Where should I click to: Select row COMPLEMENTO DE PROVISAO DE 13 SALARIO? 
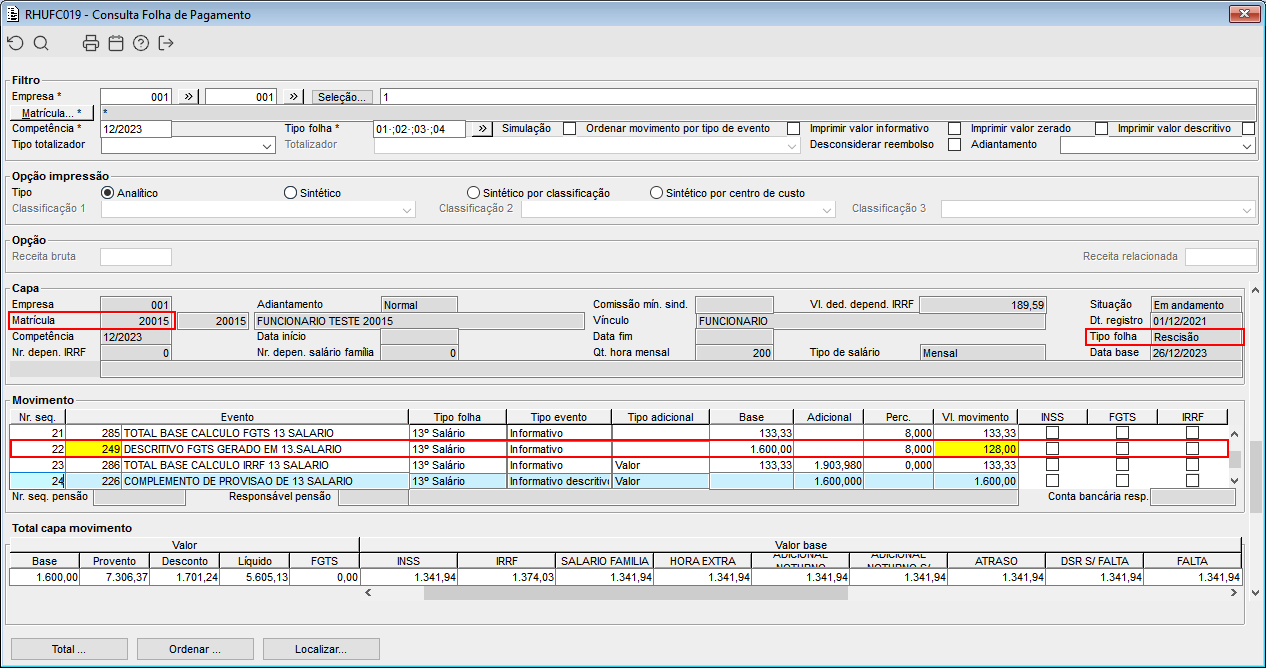coord(618,481)
